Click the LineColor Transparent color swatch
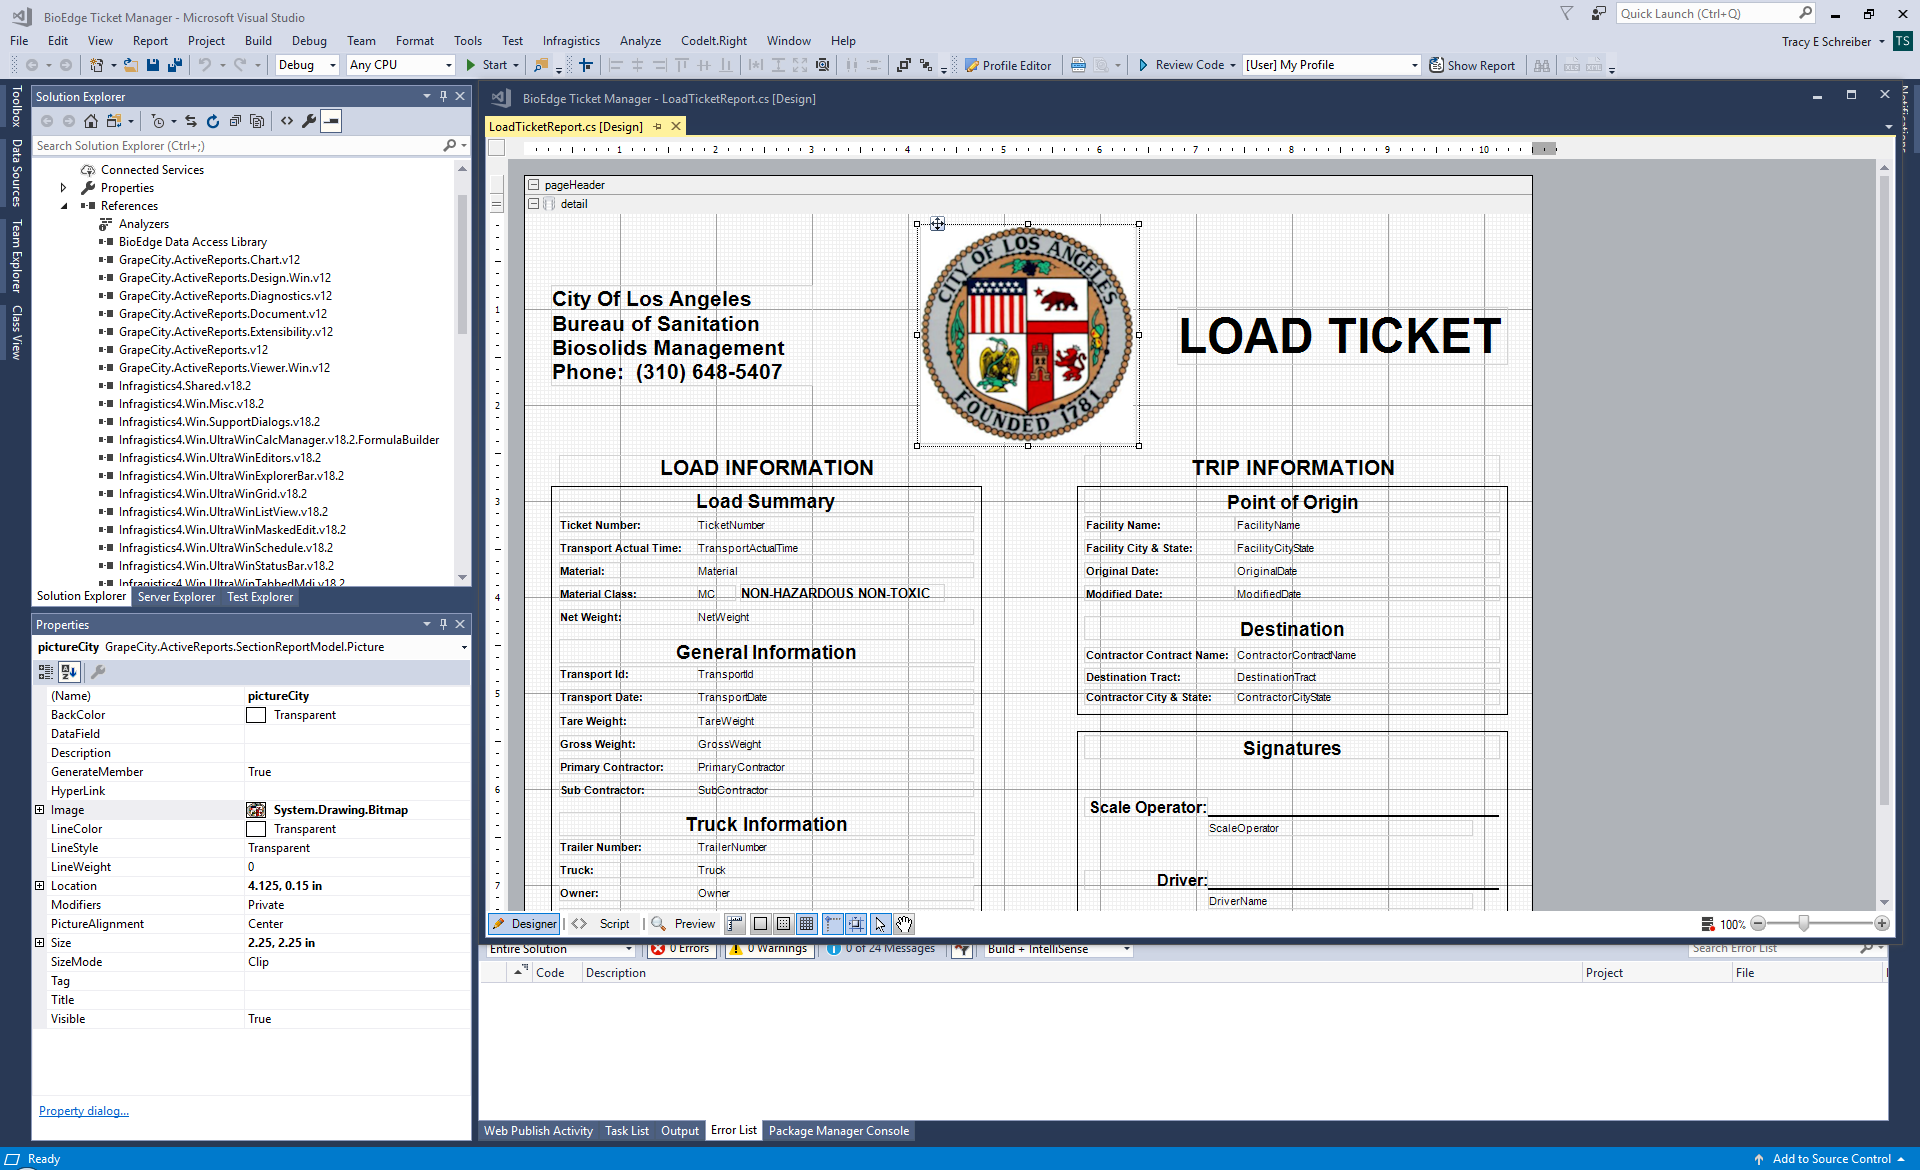Viewport: 1920px width, 1170px height. click(256, 829)
